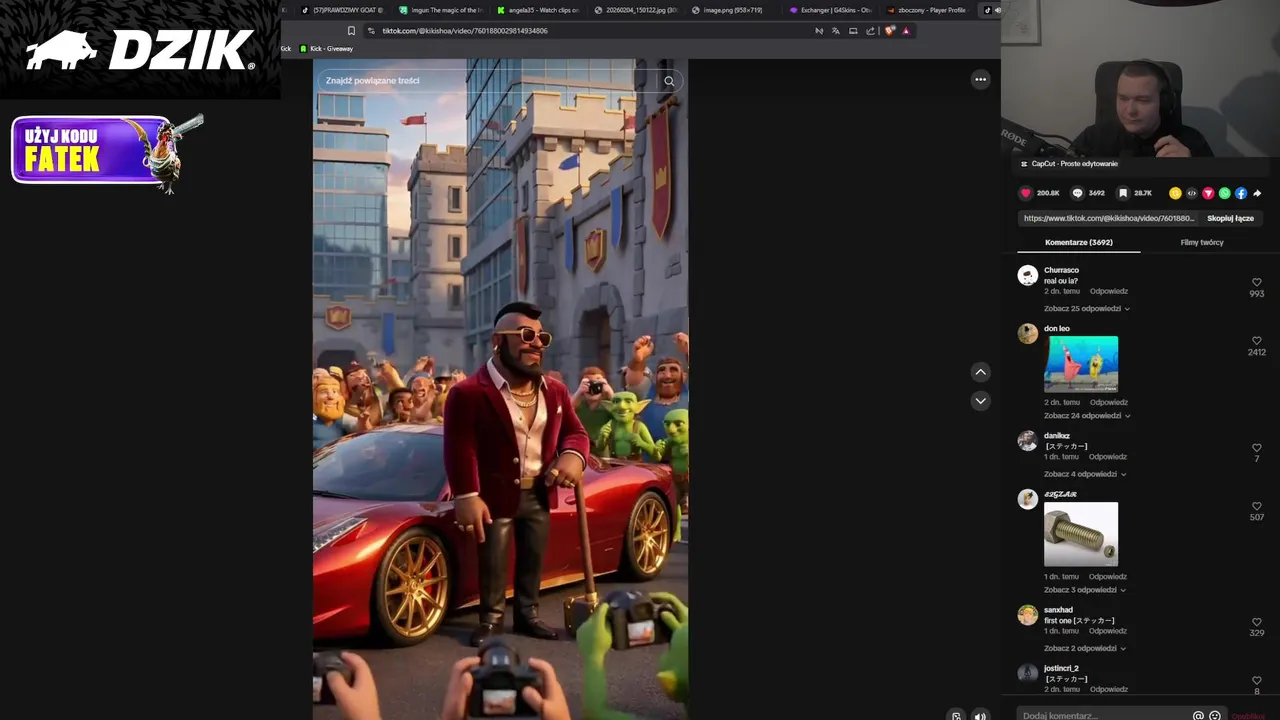Open the '20260204_150122.jpg' browser tab

(635, 10)
